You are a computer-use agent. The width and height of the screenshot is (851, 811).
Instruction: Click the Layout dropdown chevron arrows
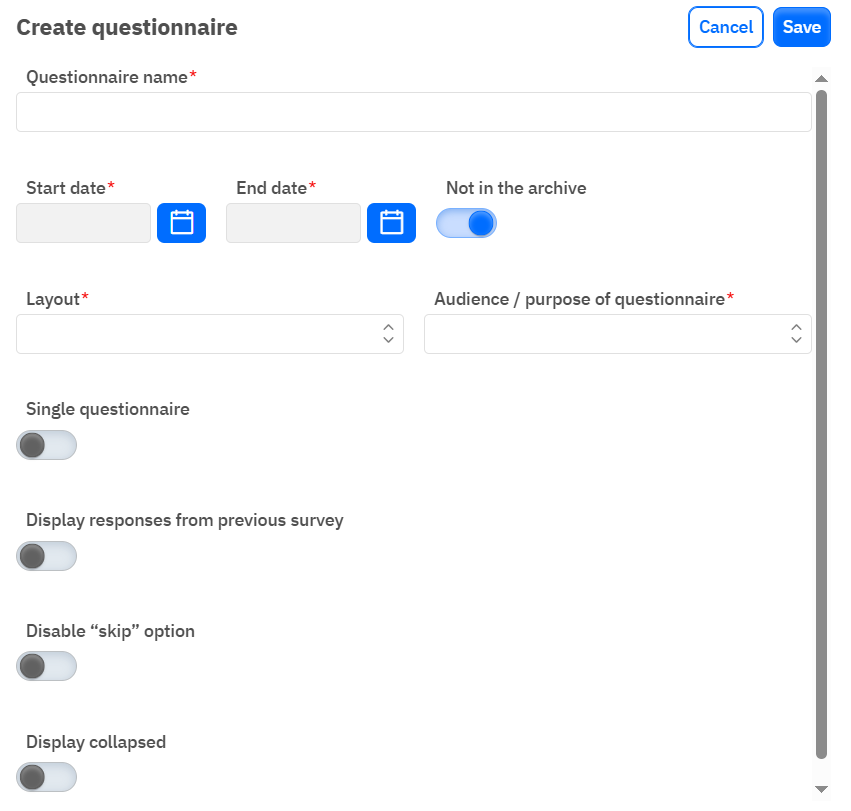(388, 334)
